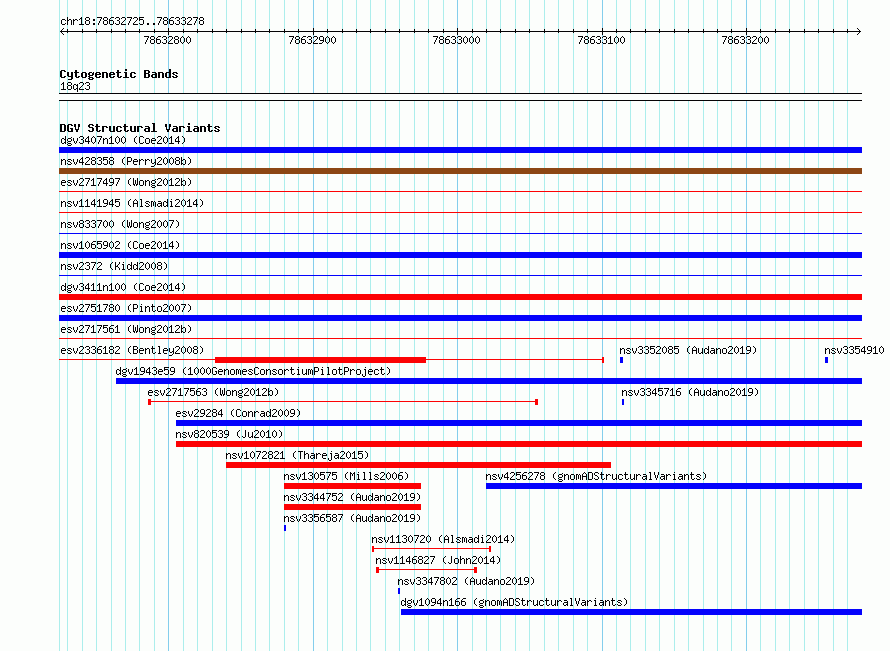The image size is (890, 651).
Task: Click the nsv1130720 (Alsmadi2014) red interval line
Action: pos(431,549)
